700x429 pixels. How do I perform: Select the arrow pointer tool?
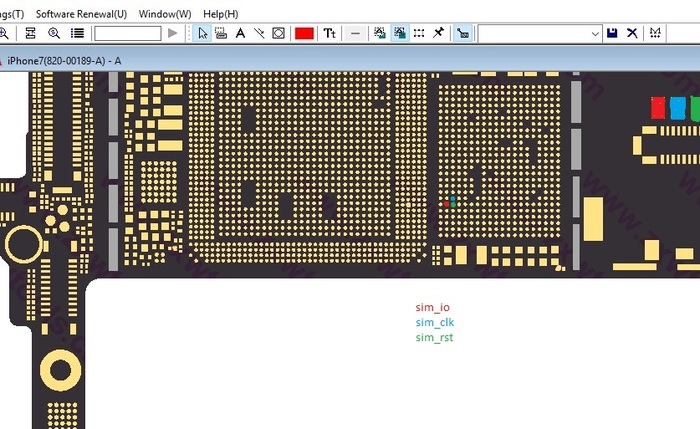tap(203, 33)
